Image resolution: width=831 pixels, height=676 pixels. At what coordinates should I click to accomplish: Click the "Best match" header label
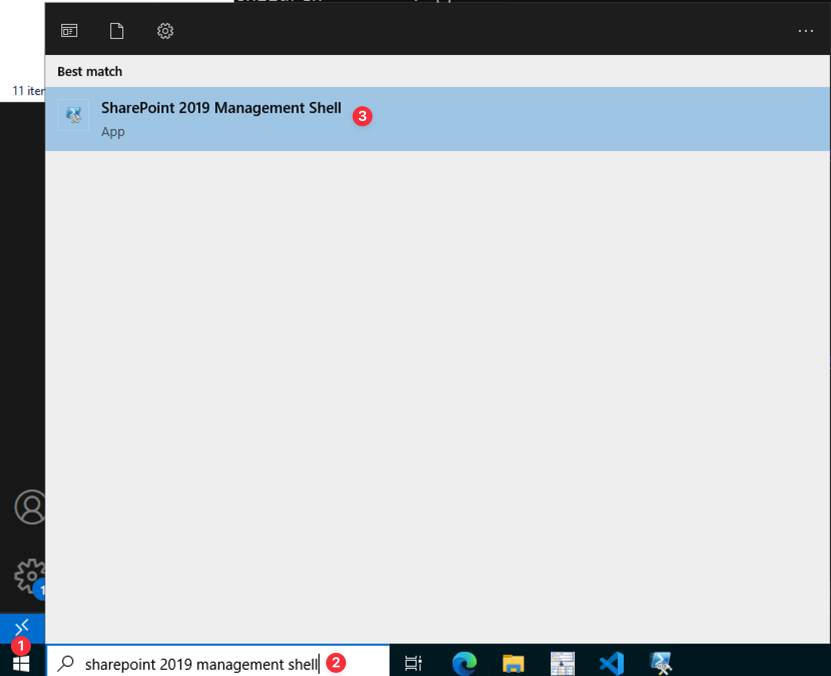pyautogui.click(x=90, y=72)
